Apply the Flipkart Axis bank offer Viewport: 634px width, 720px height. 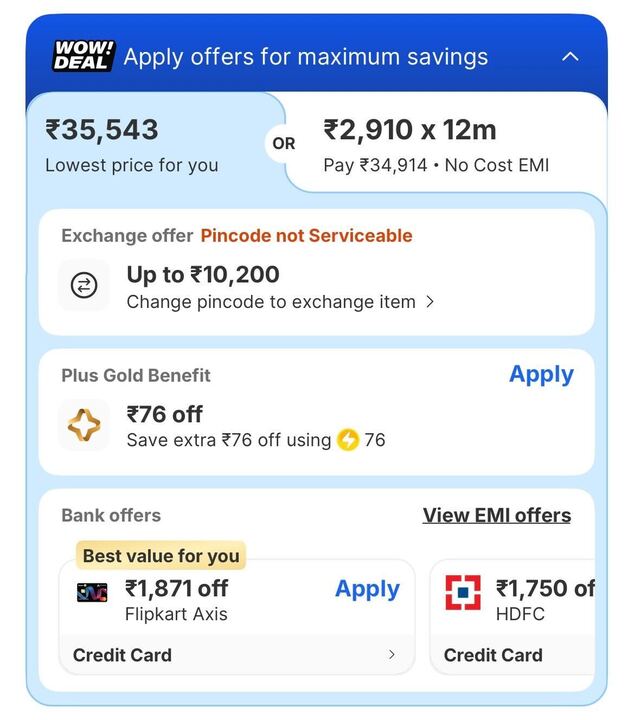(x=367, y=590)
